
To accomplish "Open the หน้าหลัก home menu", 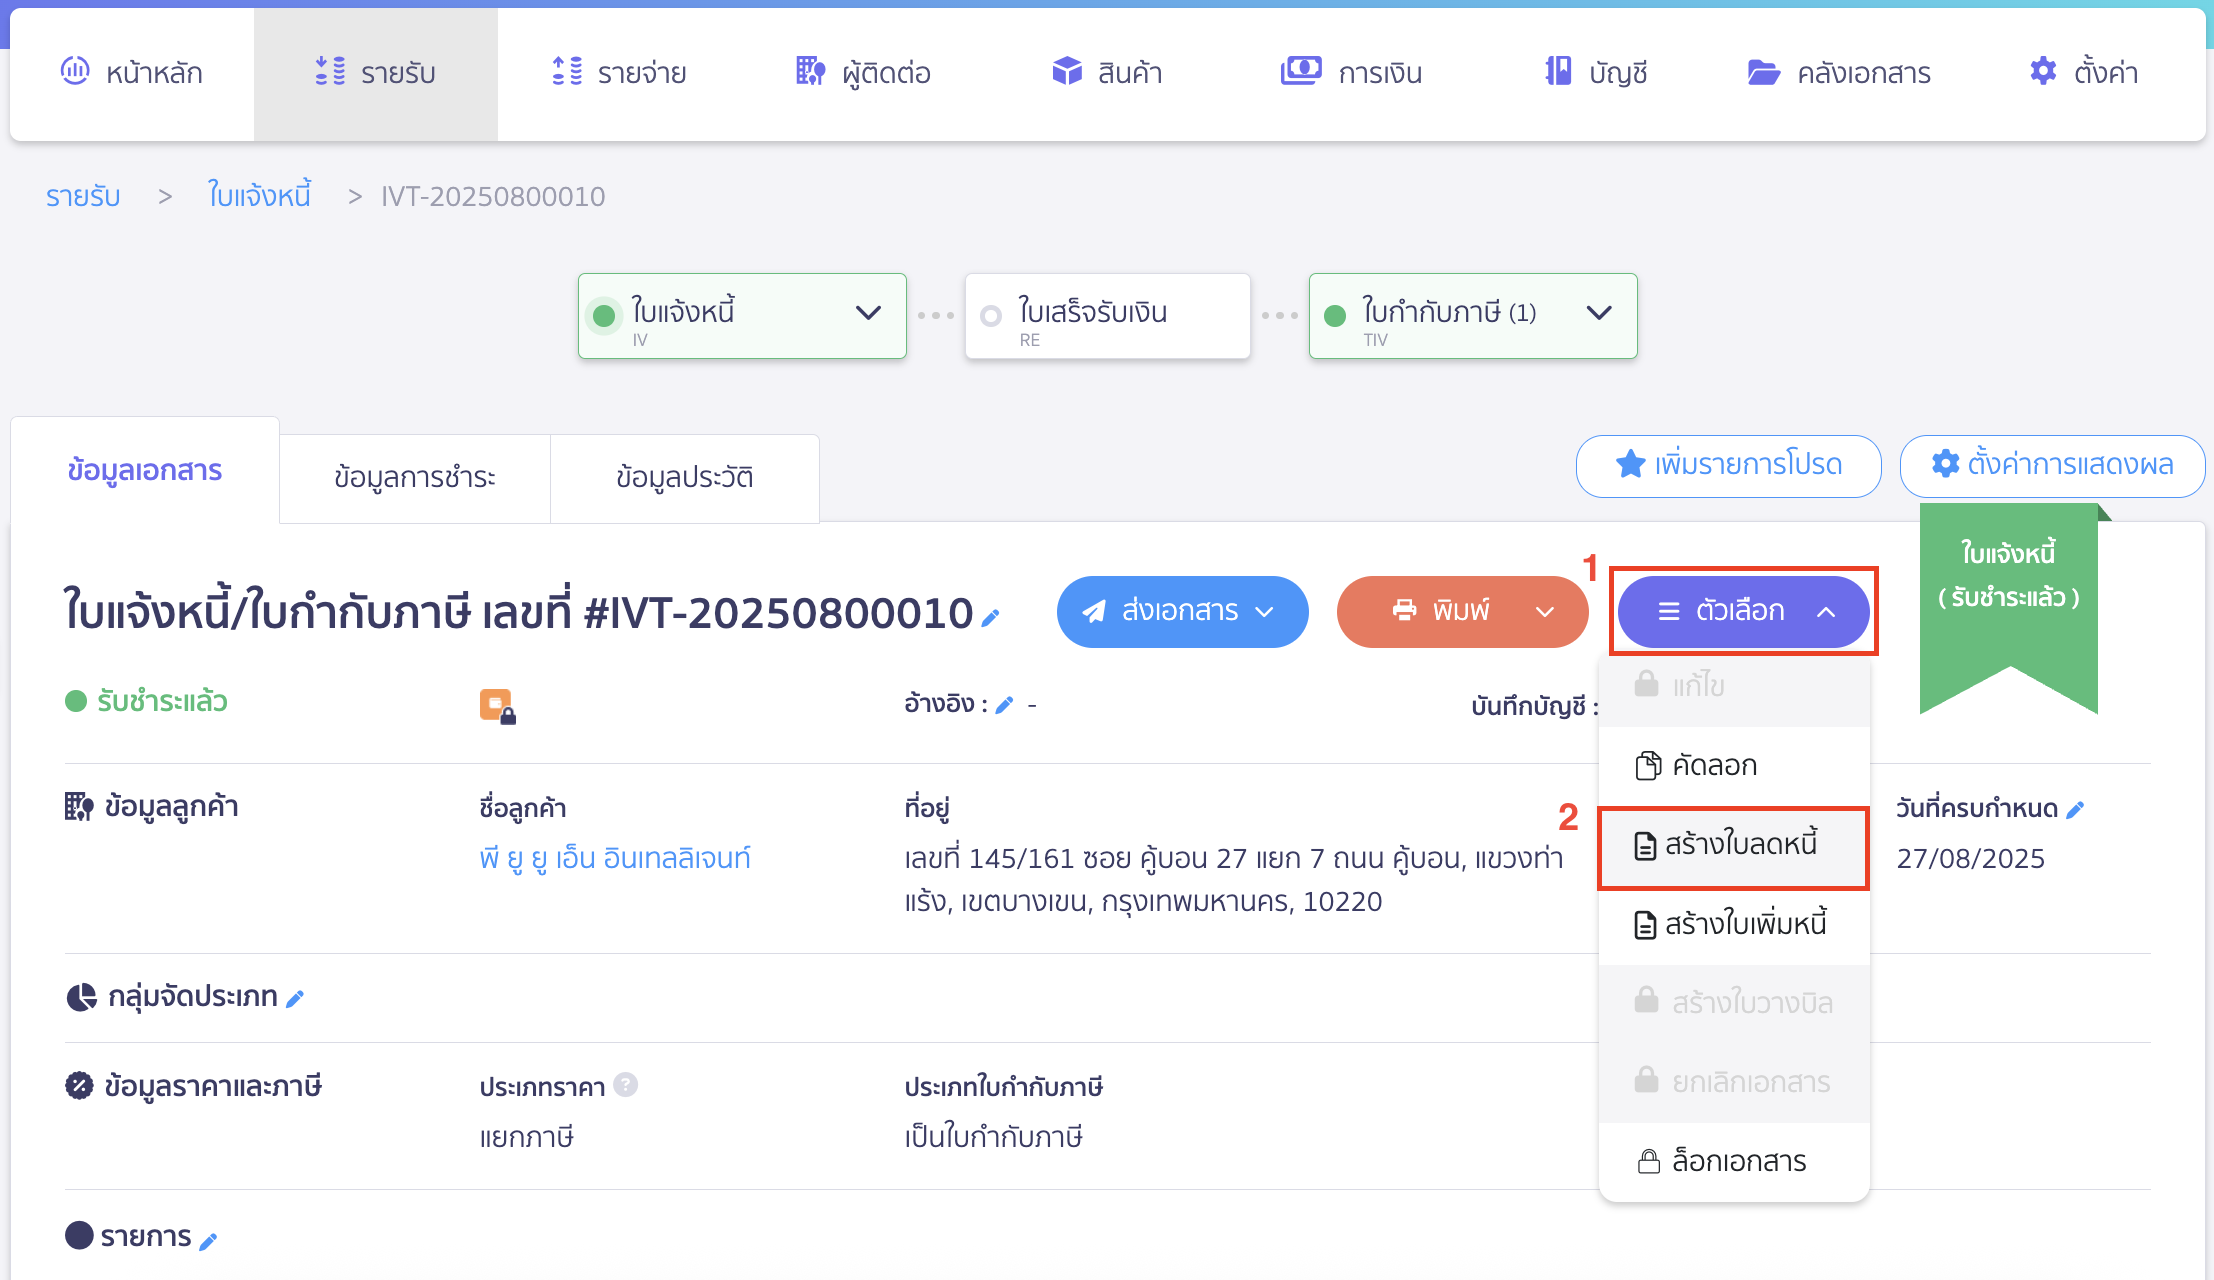I will click(x=132, y=73).
